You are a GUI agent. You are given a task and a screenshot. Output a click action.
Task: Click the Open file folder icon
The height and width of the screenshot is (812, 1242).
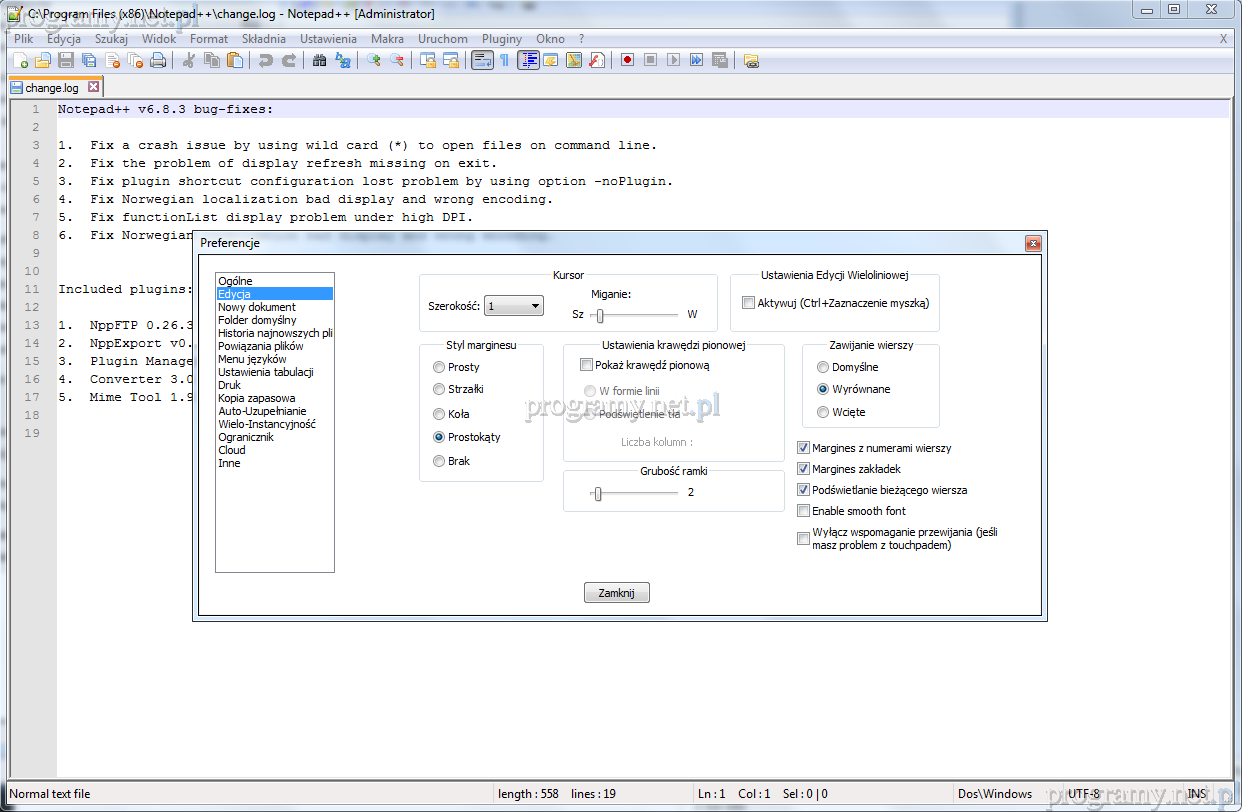(x=43, y=61)
